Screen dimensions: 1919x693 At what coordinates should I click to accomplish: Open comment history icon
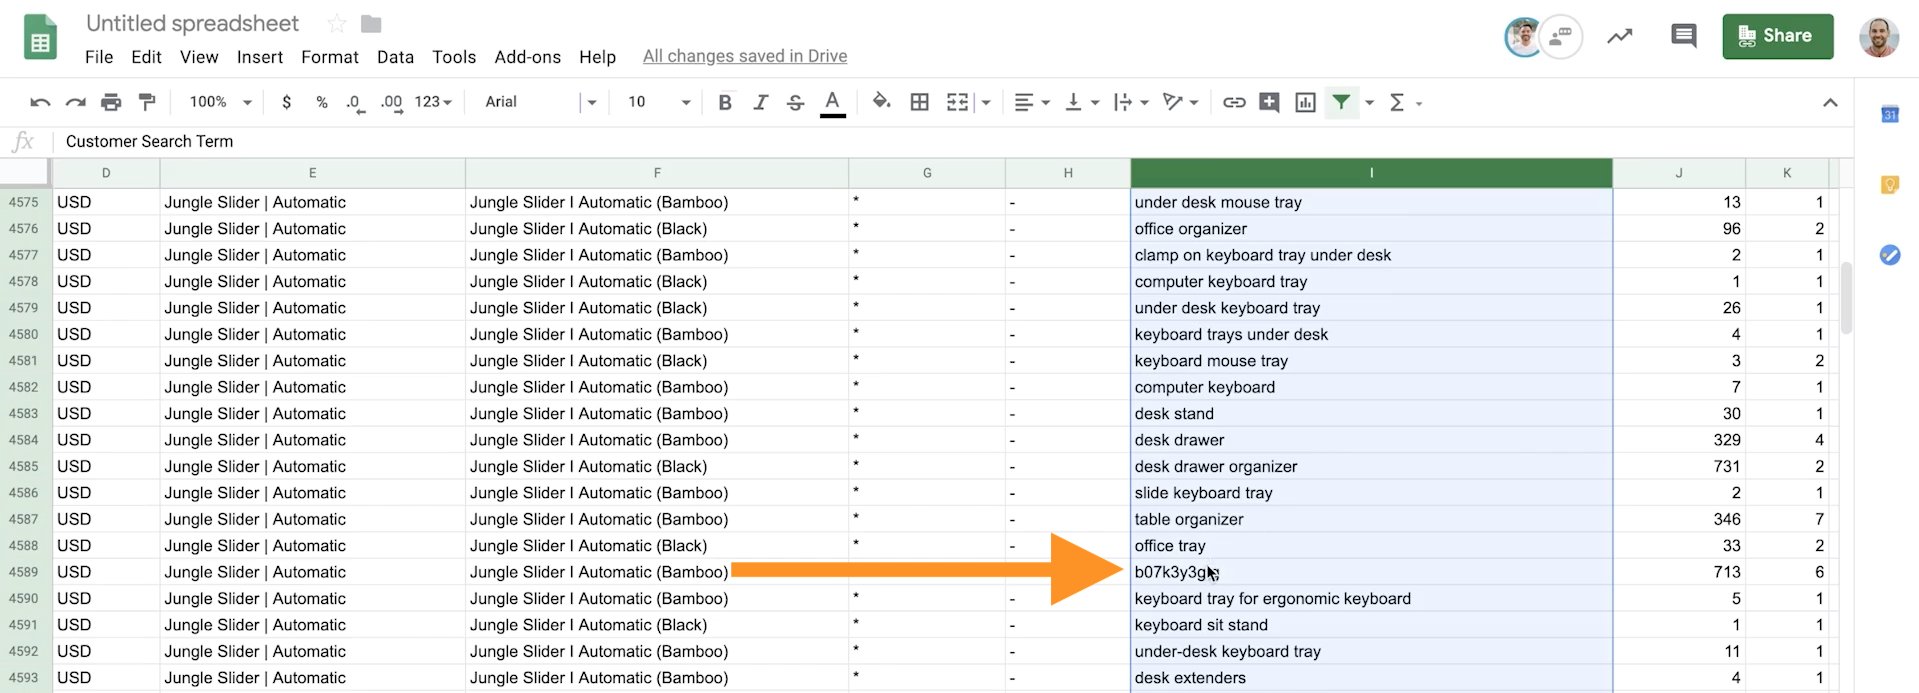coord(1683,37)
